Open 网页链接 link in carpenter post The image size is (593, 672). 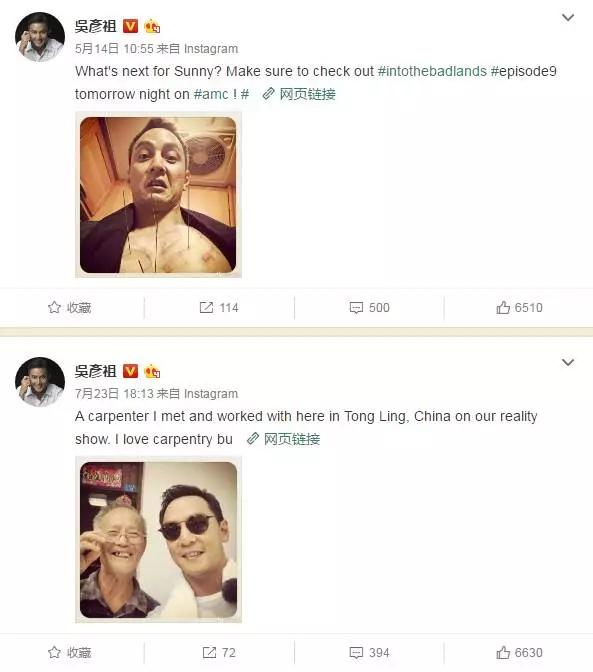pos(284,439)
